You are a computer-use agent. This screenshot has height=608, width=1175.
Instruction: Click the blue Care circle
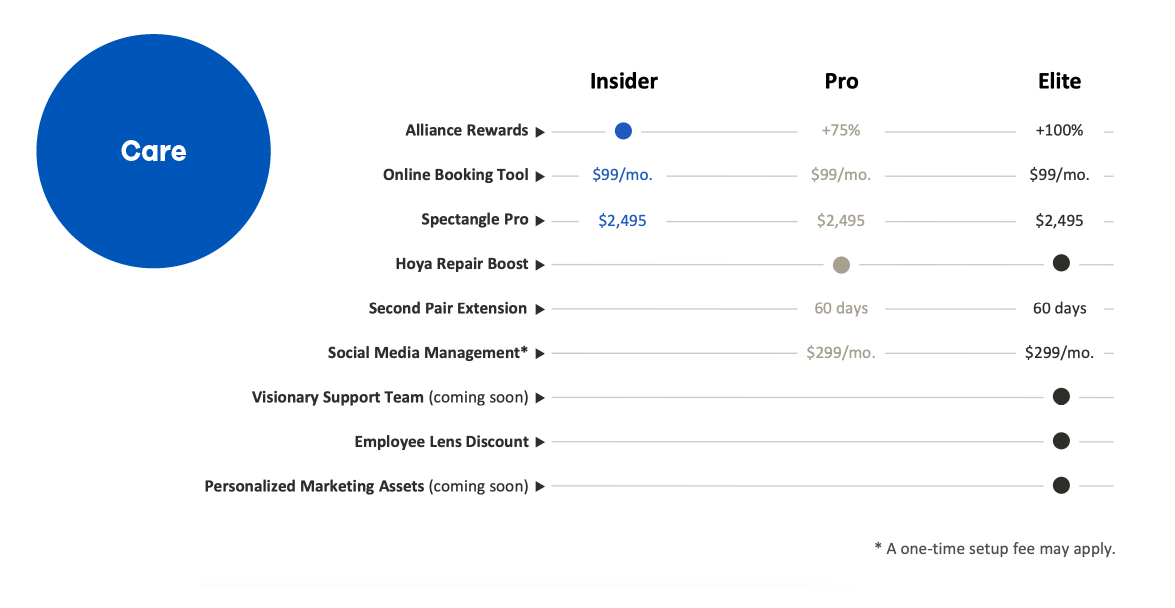pos(154,151)
